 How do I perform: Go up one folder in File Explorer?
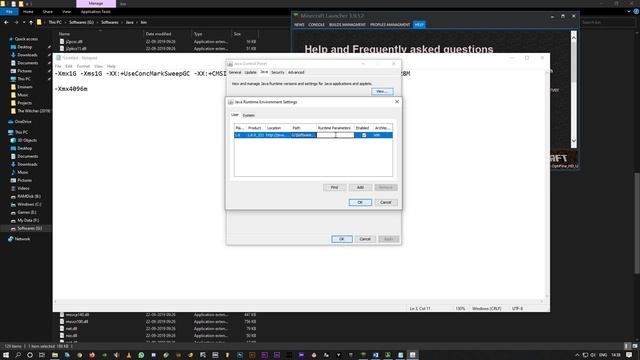pyautogui.click(x=31, y=22)
